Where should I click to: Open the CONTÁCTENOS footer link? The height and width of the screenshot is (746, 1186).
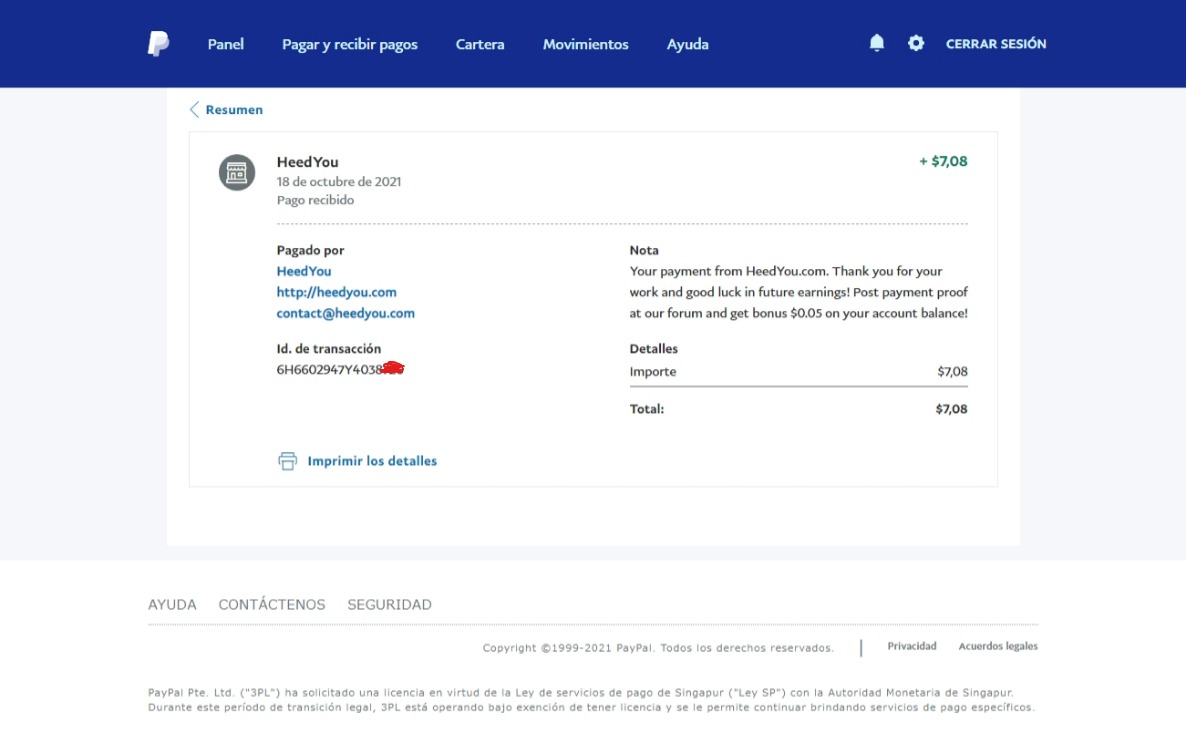coord(272,605)
